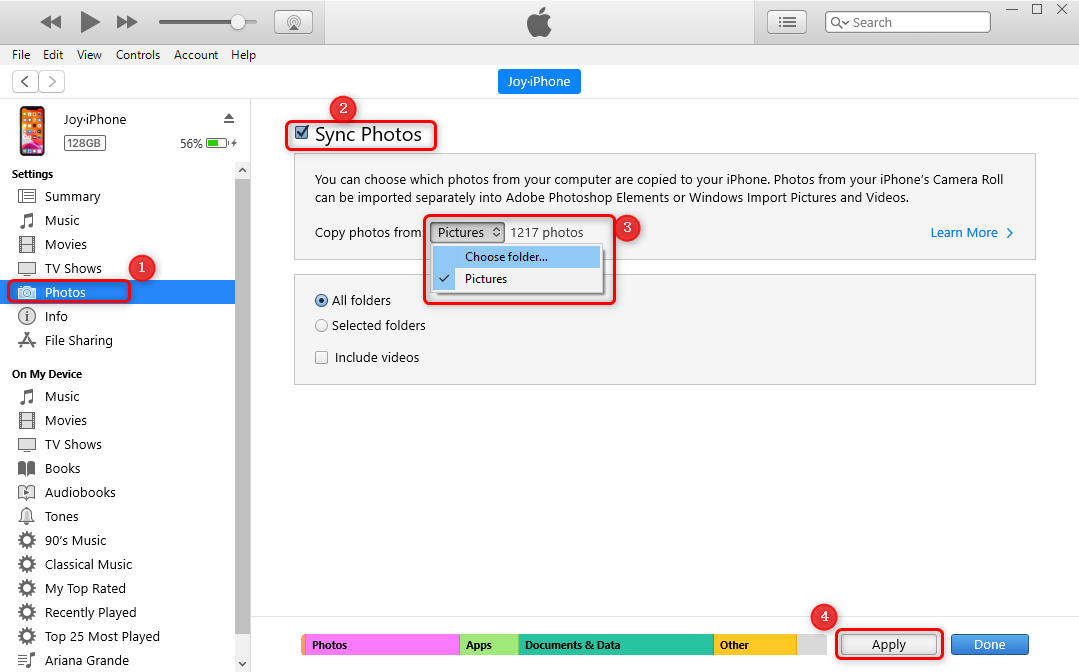Open Audiobooks on the device
1079x672 pixels.
coord(117,493)
